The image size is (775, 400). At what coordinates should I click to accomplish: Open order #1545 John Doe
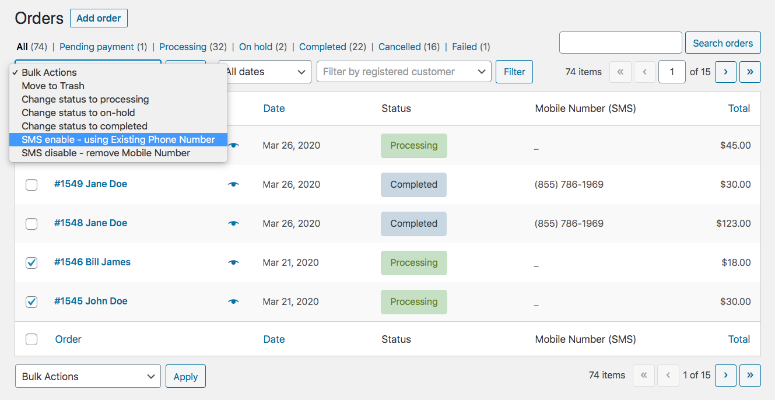(x=90, y=301)
